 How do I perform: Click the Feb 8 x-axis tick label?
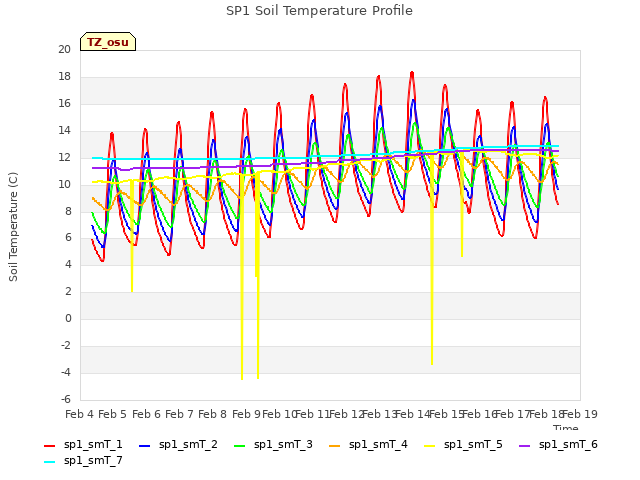coord(212,414)
